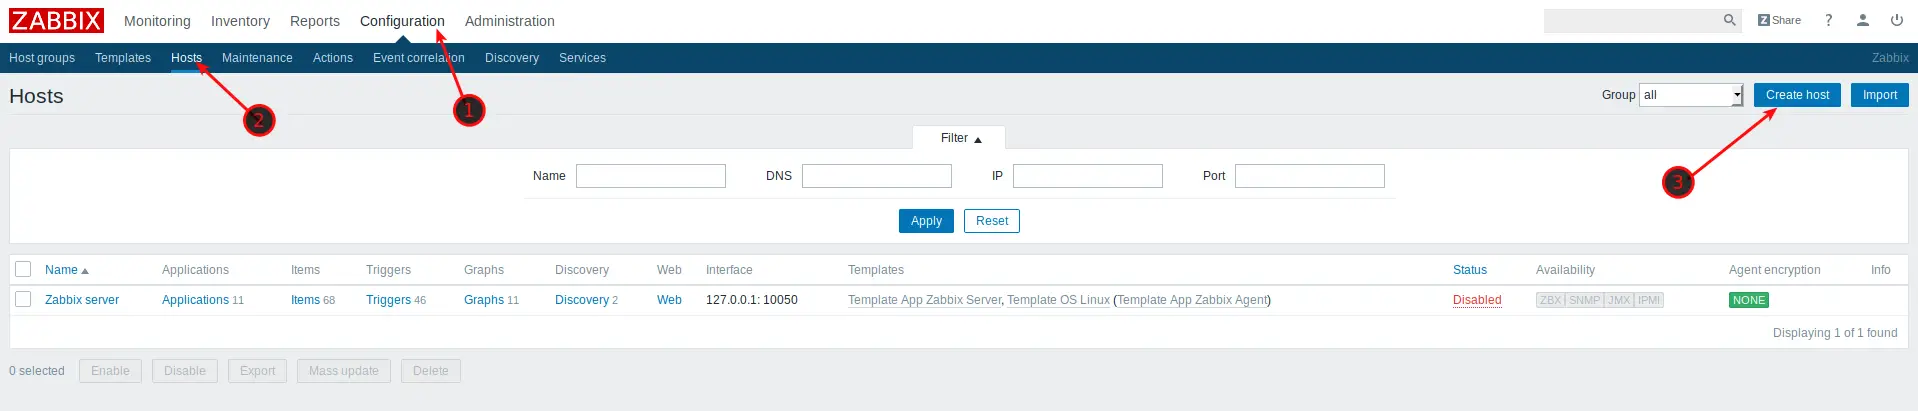The image size is (1918, 411).
Task: Click the Delete button
Action: [x=431, y=371]
